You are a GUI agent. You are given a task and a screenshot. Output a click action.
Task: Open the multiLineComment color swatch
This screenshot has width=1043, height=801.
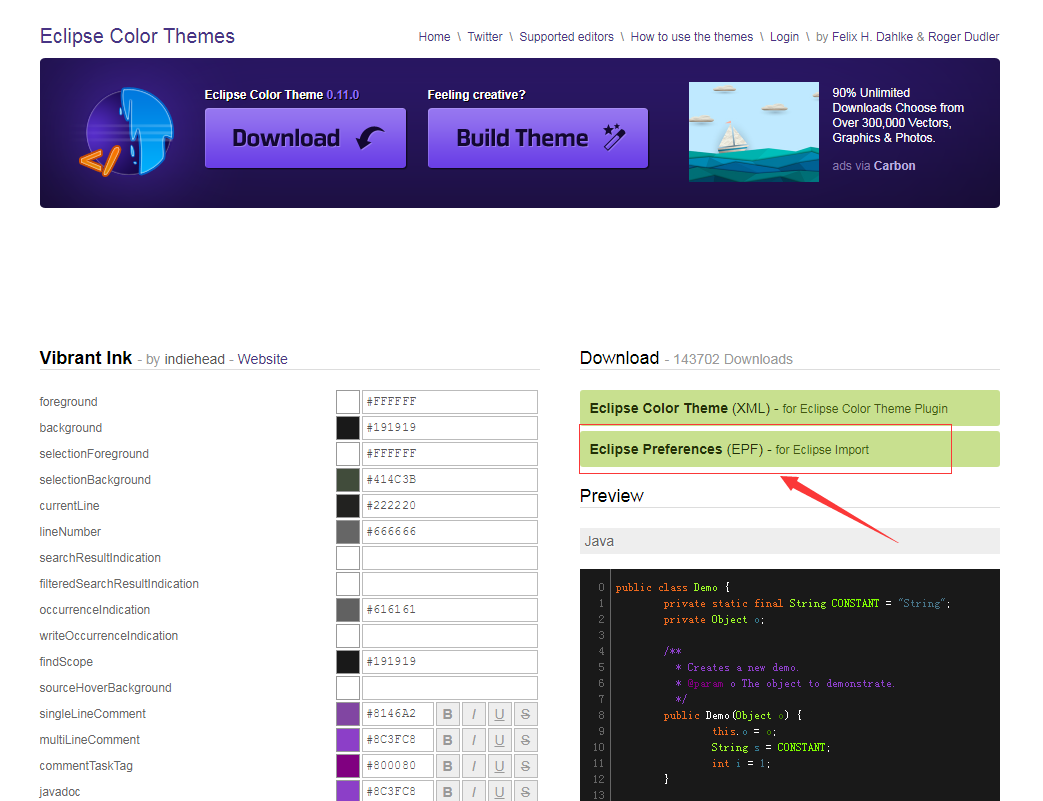tap(348, 740)
